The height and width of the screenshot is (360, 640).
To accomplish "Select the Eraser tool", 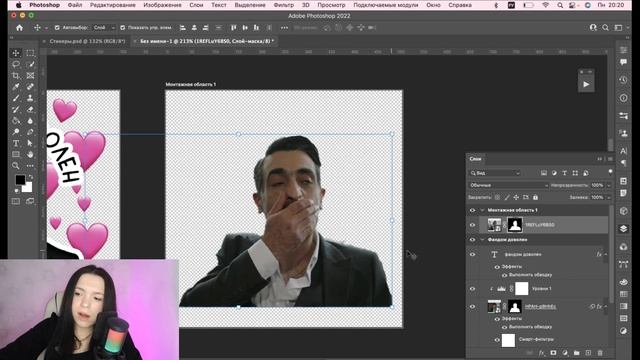I will tap(30, 109).
